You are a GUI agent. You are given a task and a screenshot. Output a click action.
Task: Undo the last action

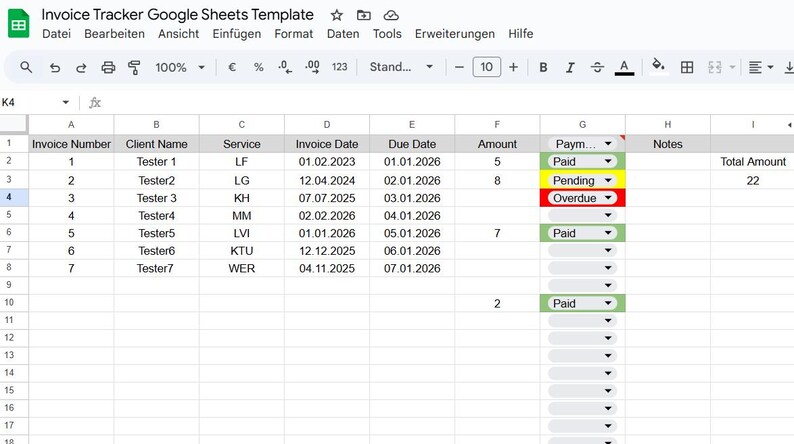point(55,67)
